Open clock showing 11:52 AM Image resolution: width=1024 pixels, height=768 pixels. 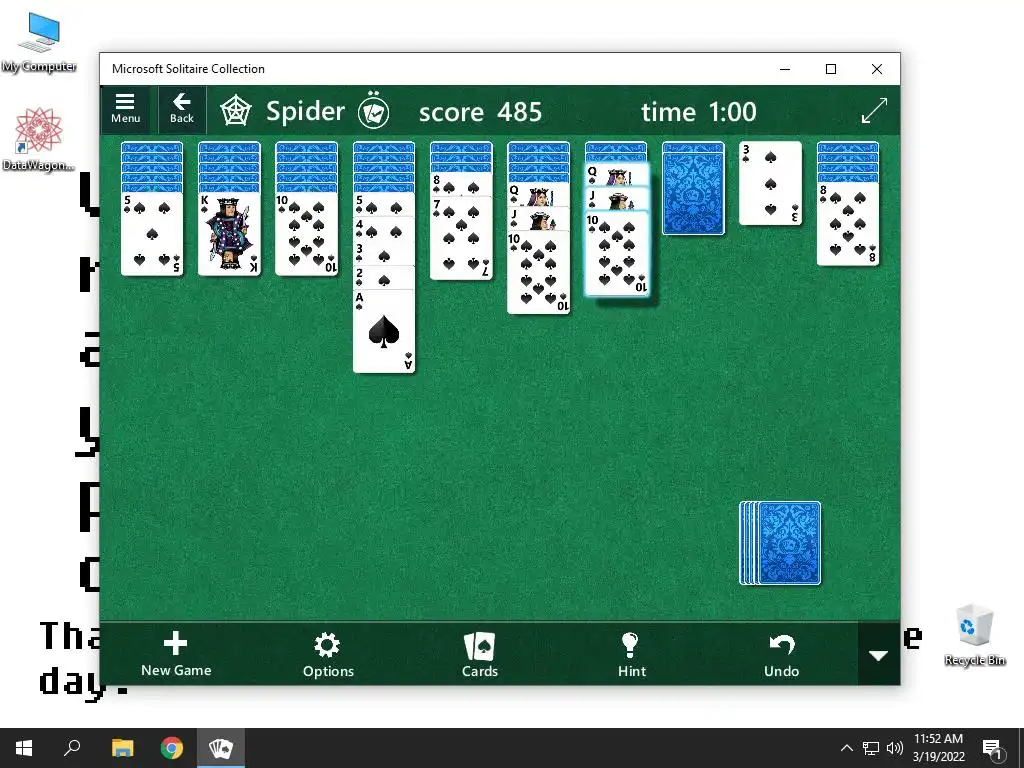[938, 748]
